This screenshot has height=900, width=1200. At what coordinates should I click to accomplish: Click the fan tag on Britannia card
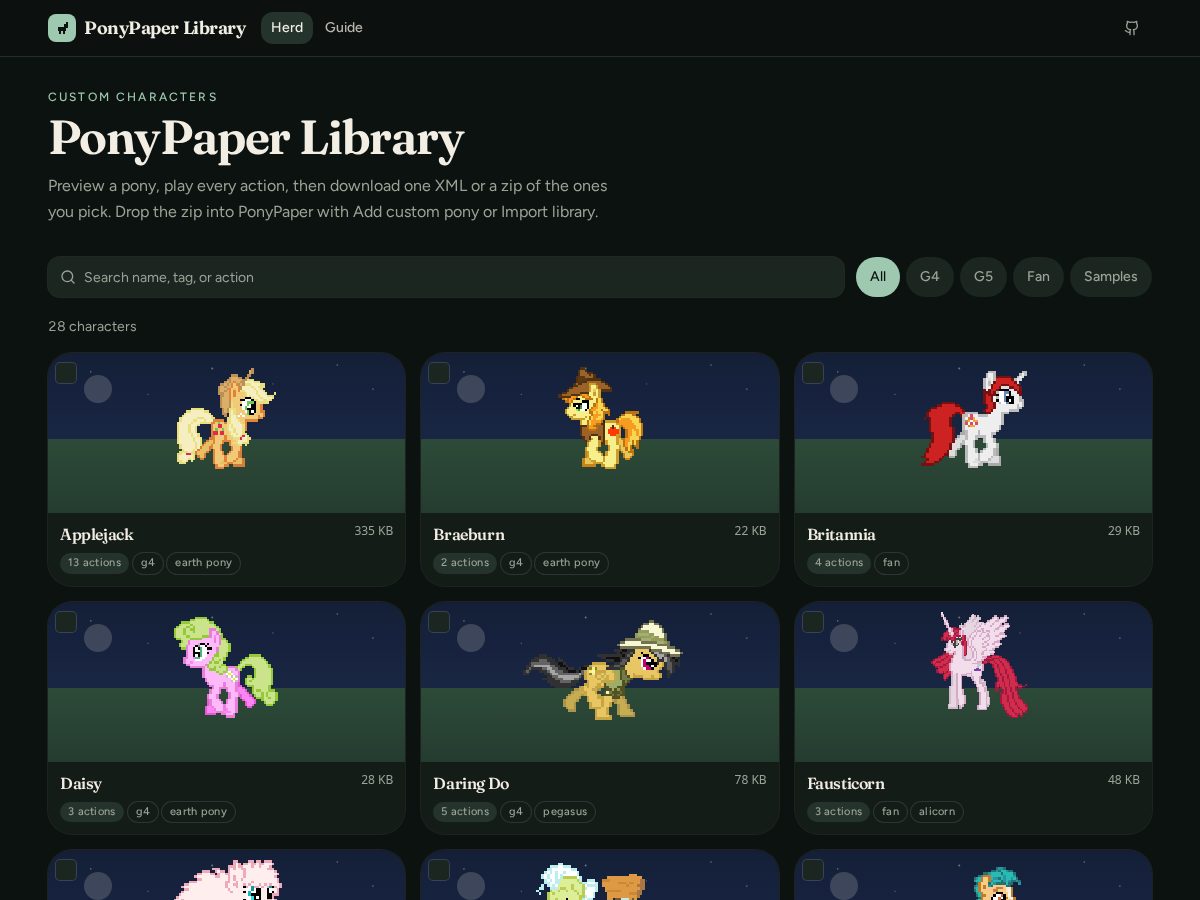(891, 563)
